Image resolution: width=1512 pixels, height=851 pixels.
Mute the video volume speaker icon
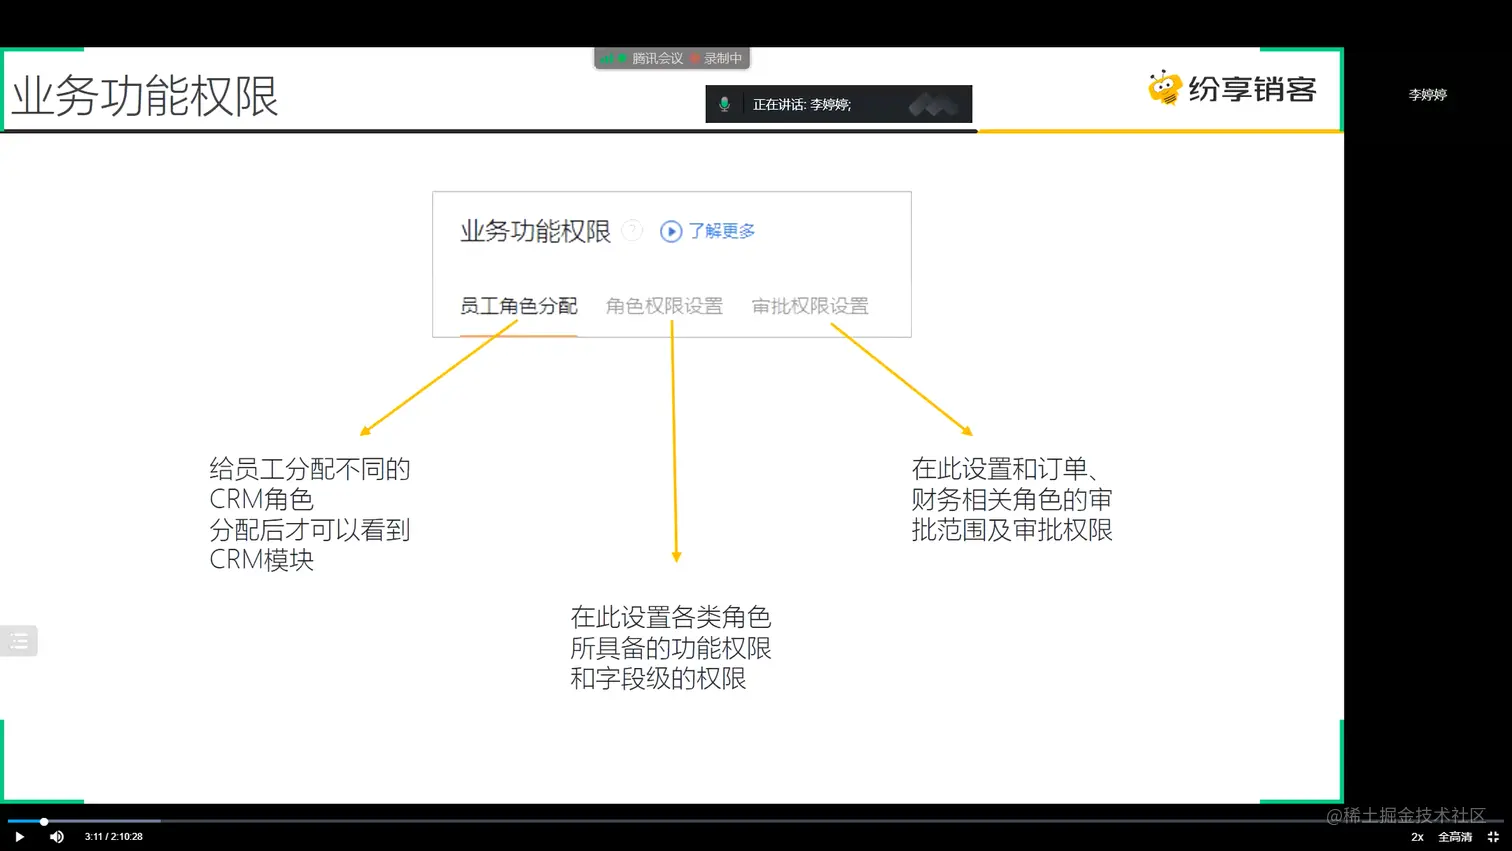pyautogui.click(x=57, y=837)
